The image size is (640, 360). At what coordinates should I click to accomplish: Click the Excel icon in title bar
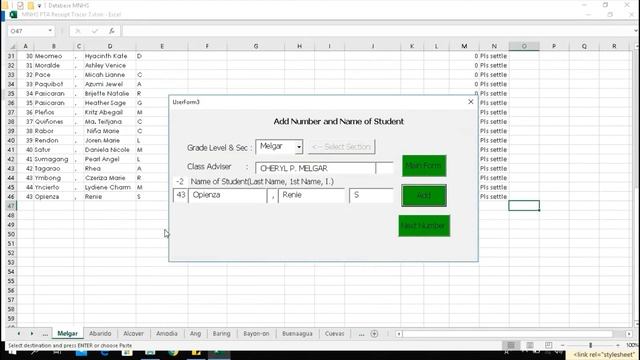(13, 14)
